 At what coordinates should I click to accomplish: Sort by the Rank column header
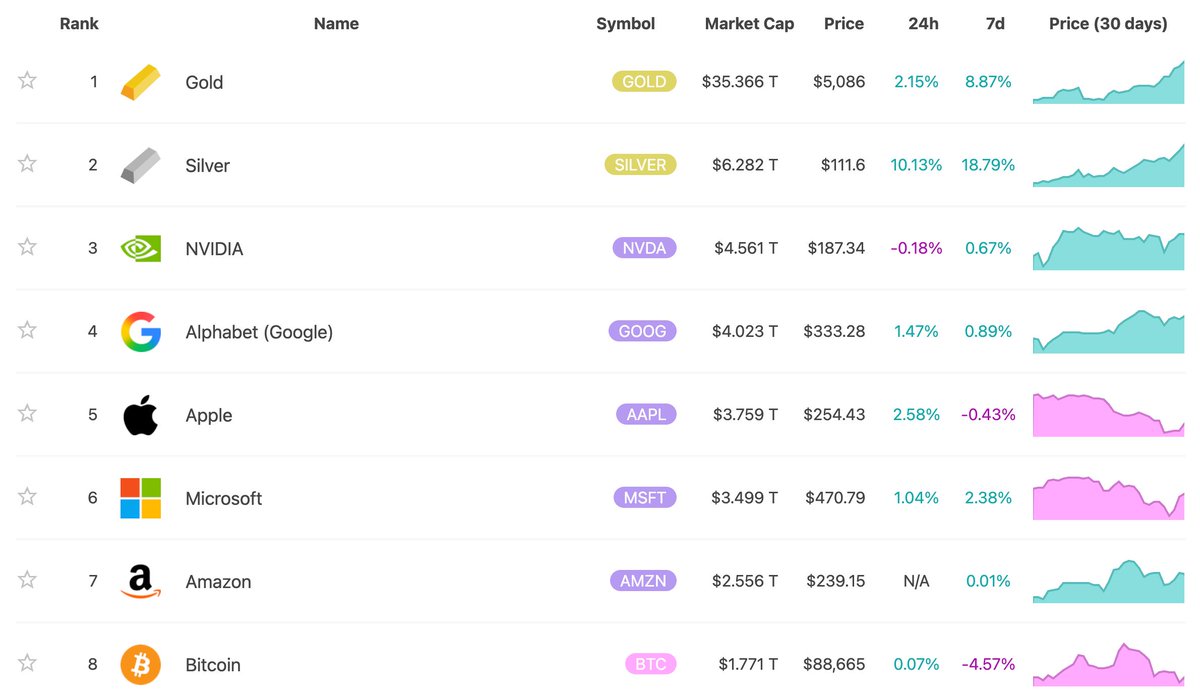[x=79, y=24]
